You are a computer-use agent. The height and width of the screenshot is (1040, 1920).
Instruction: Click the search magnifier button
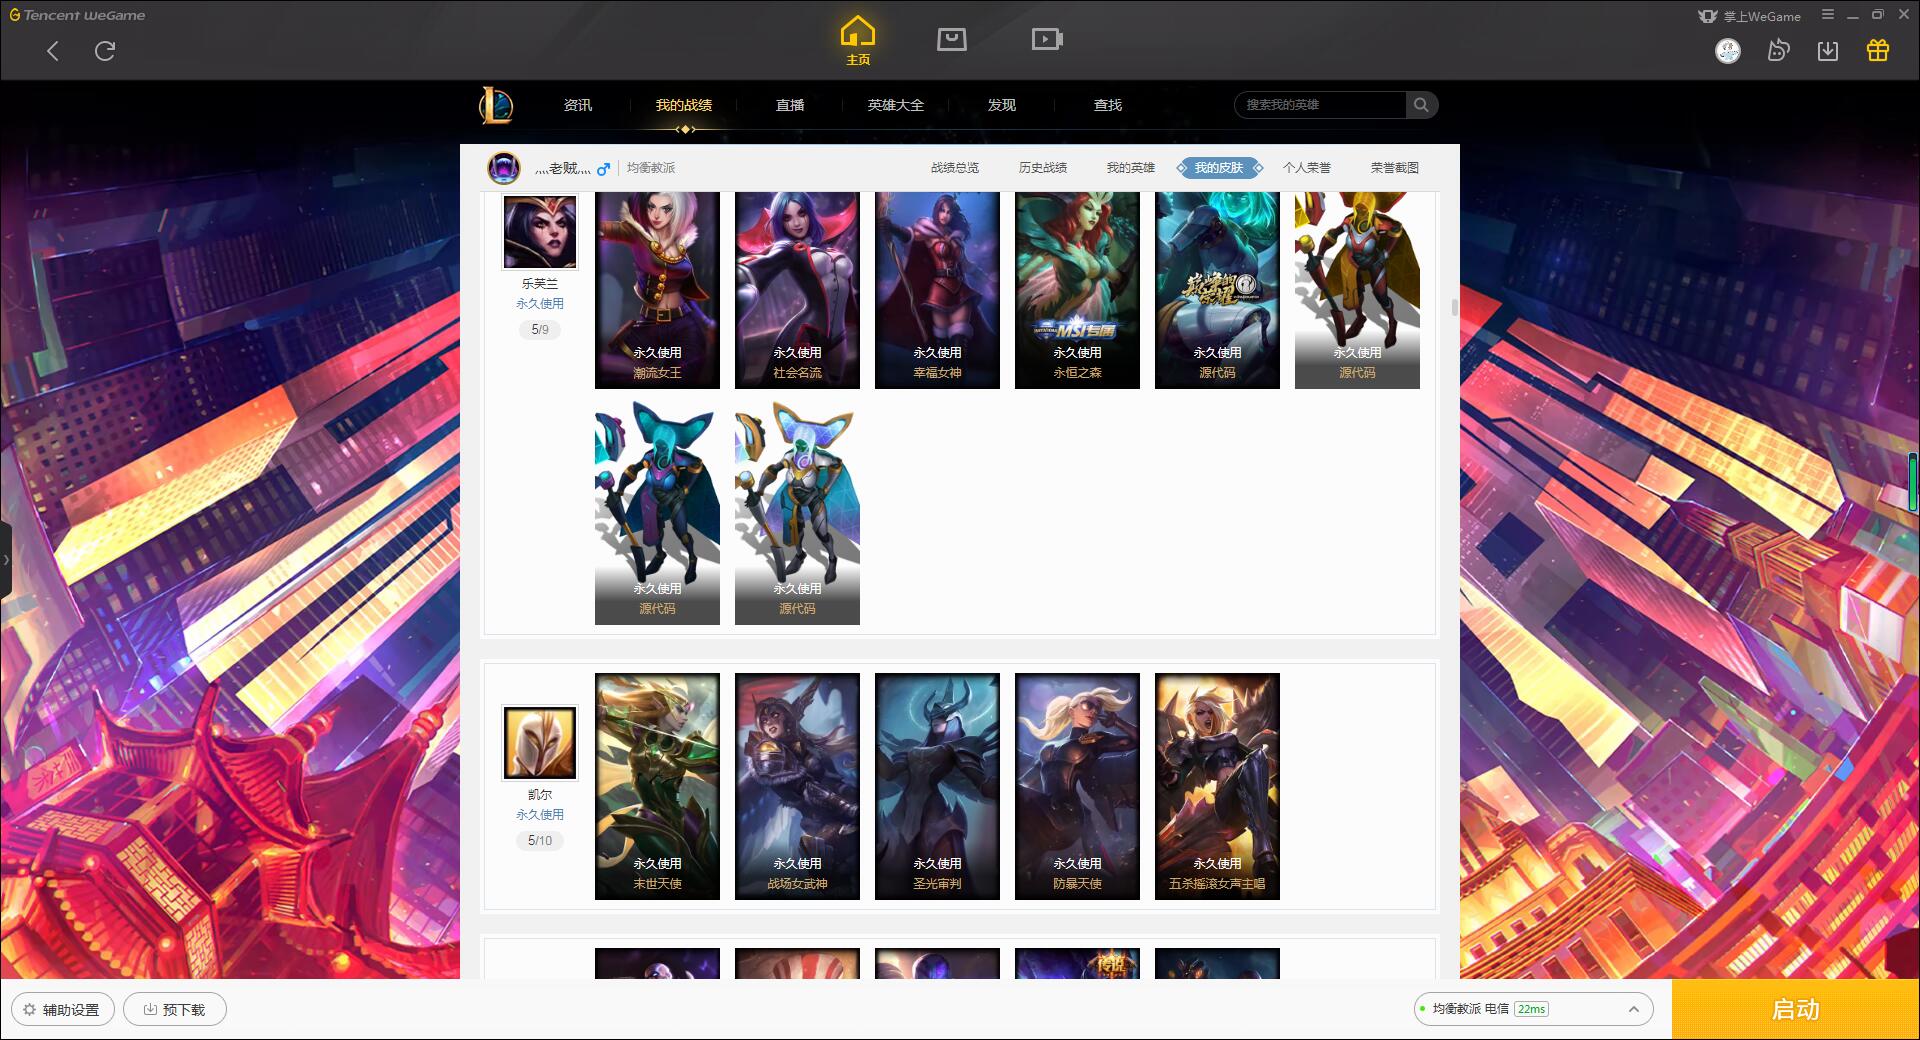coord(1421,105)
